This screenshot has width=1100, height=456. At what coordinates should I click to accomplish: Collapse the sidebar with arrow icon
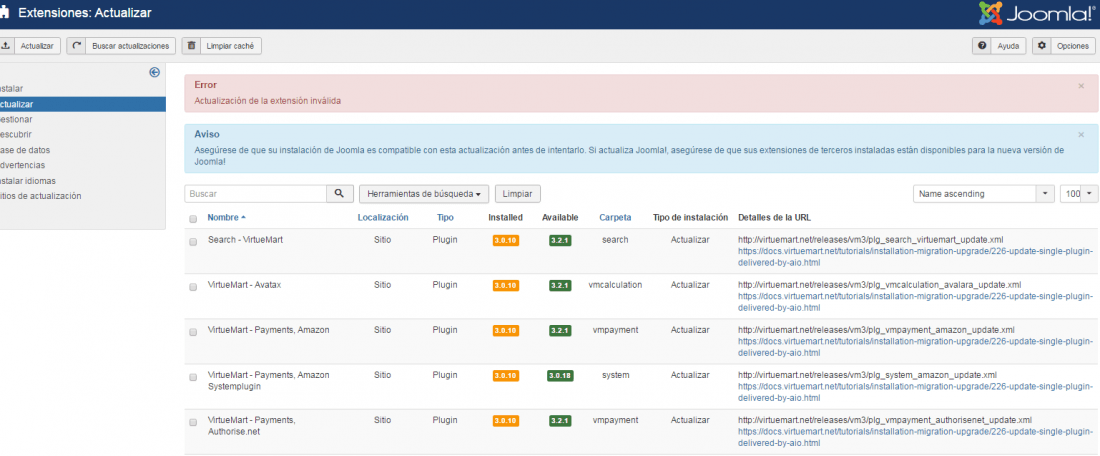(x=154, y=72)
